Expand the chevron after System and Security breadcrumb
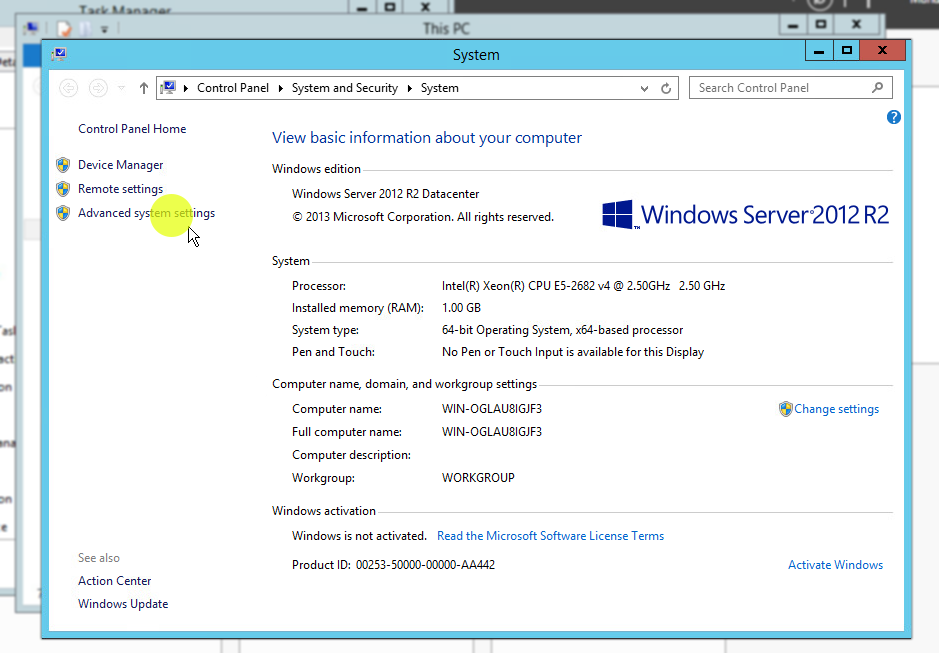939x653 pixels. tap(409, 88)
